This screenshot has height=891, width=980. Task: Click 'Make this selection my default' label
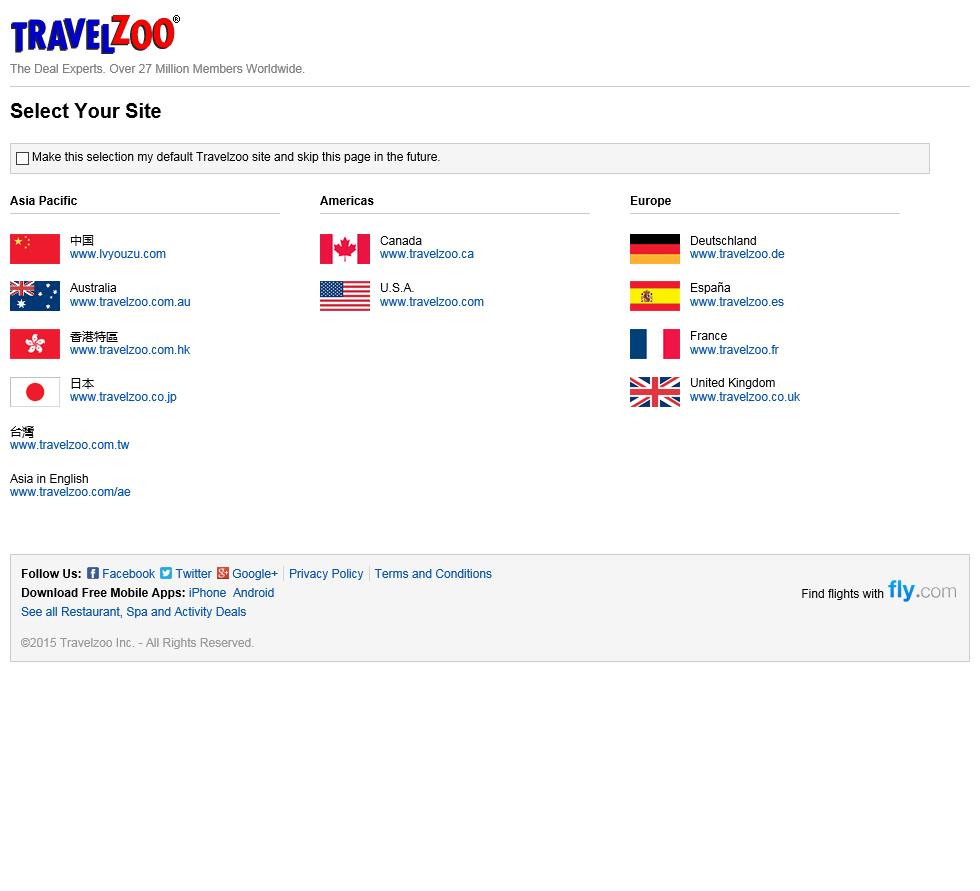coord(236,157)
